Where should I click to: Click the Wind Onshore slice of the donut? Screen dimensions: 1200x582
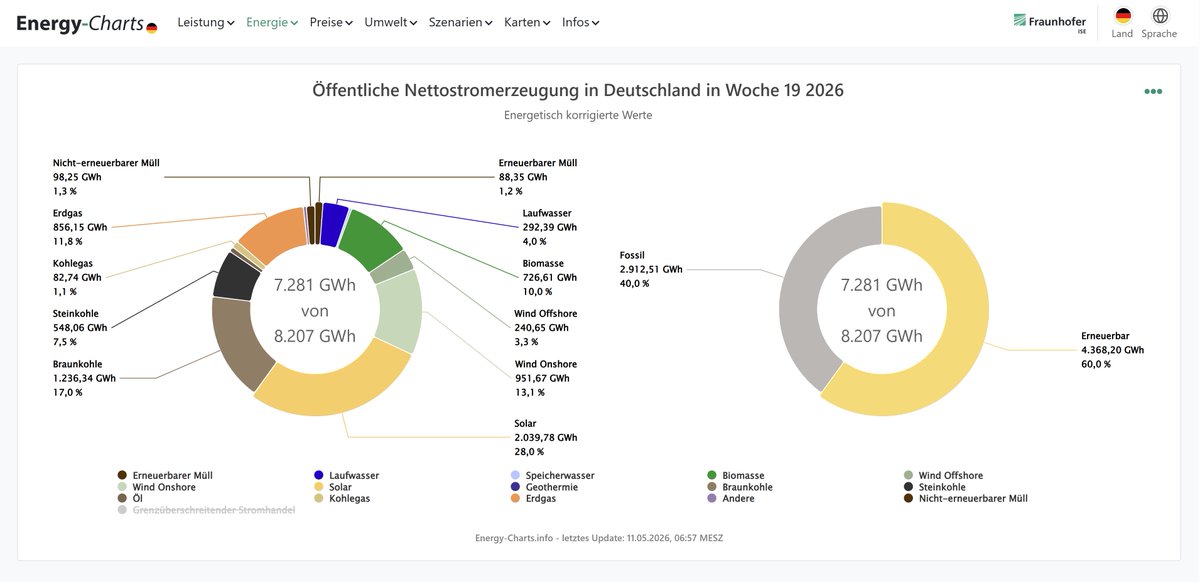pos(400,310)
